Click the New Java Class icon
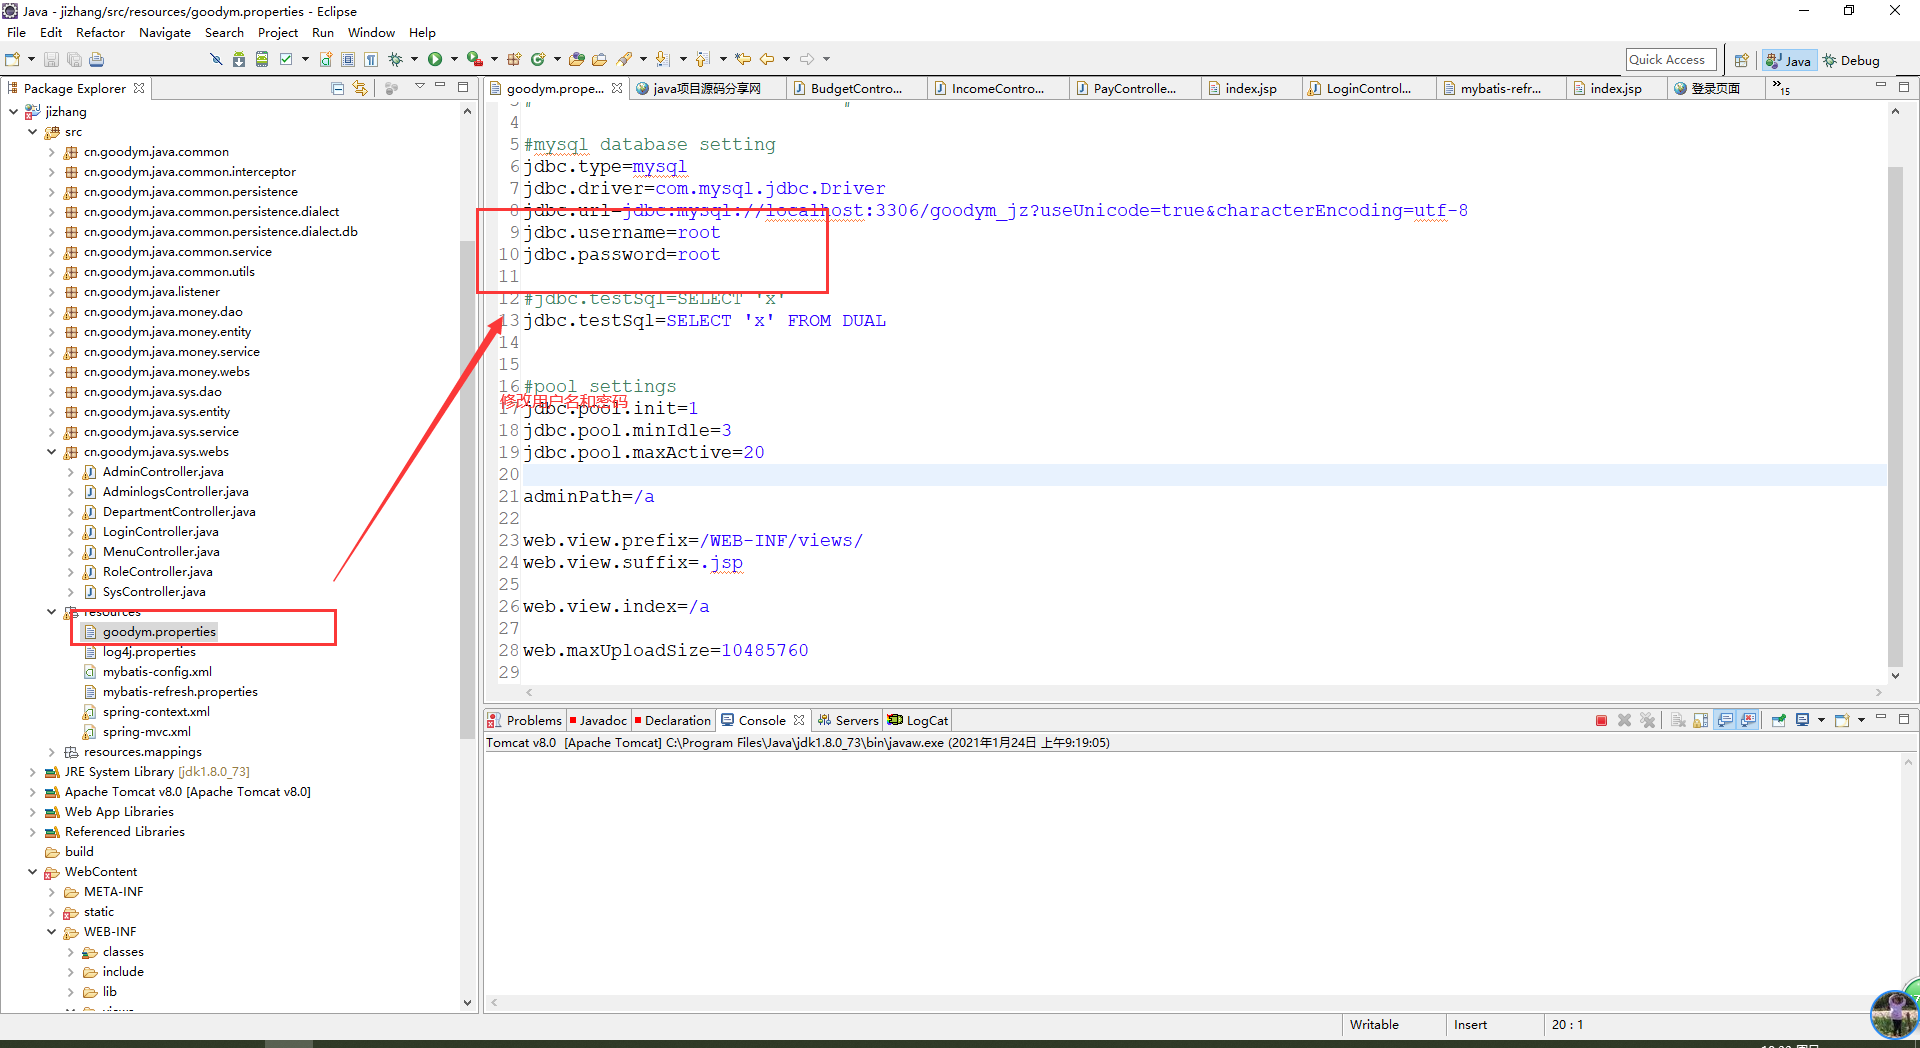Image resolution: width=1920 pixels, height=1048 pixels. pos(538,60)
